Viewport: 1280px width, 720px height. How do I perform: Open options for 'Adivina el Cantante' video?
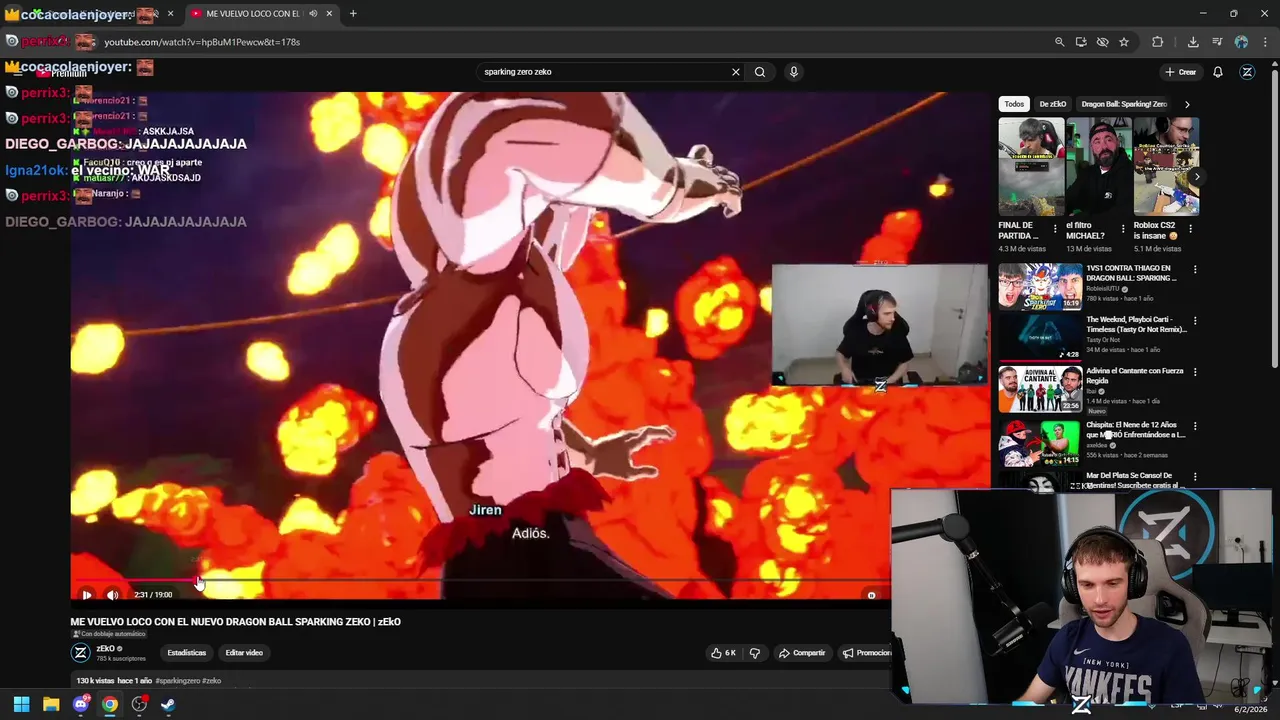tap(1194, 372)
